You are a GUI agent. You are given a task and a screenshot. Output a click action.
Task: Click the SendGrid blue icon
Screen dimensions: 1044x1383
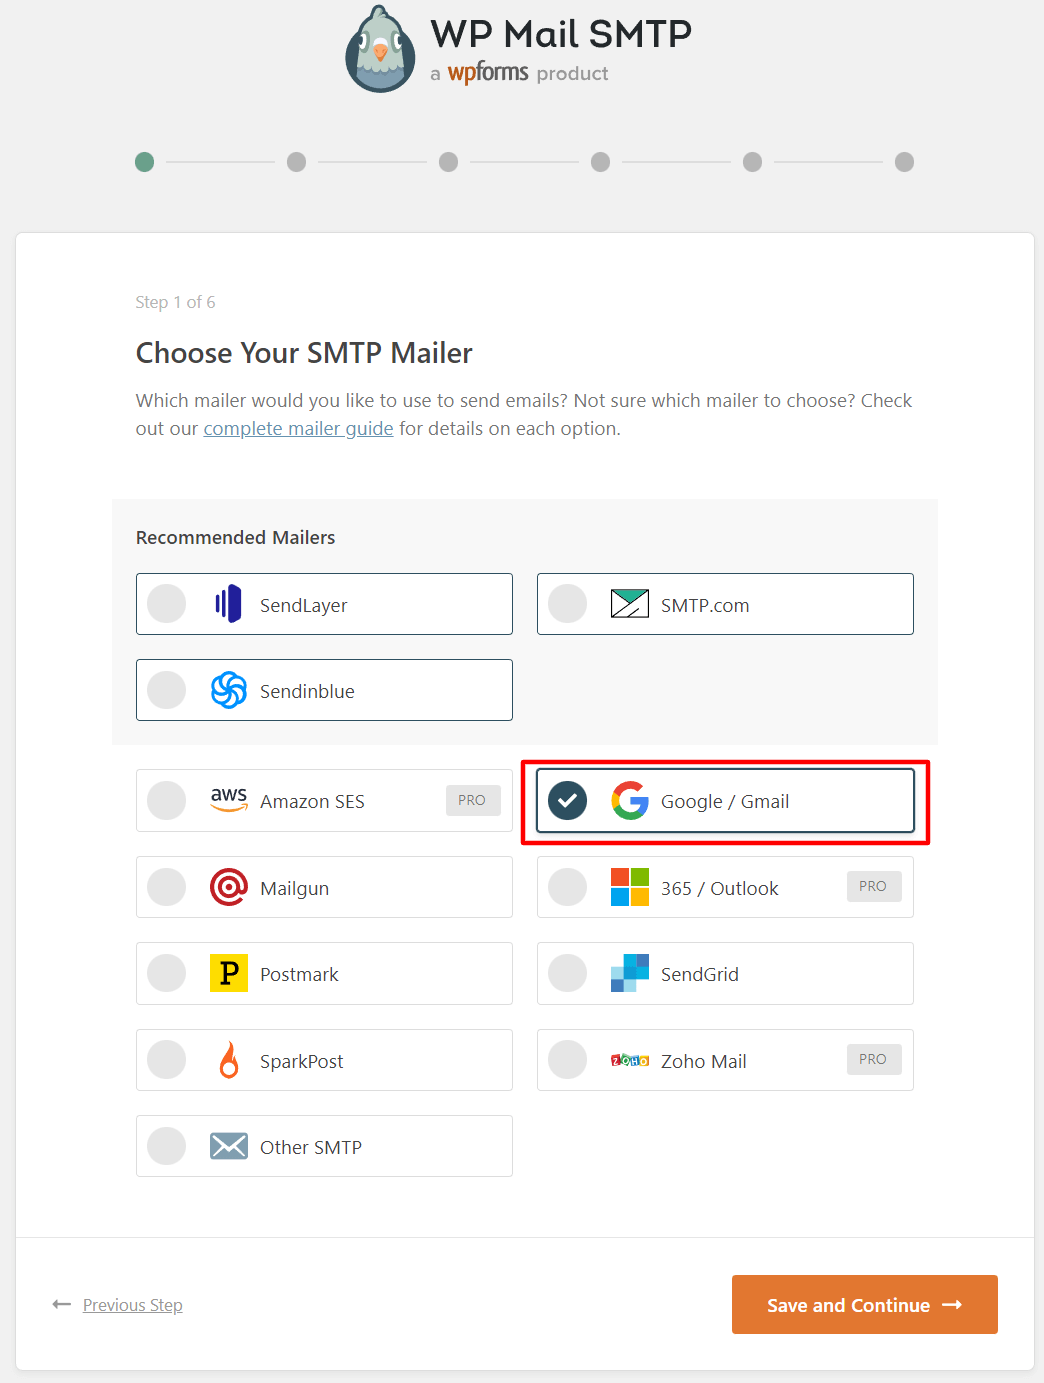point(629,973)
